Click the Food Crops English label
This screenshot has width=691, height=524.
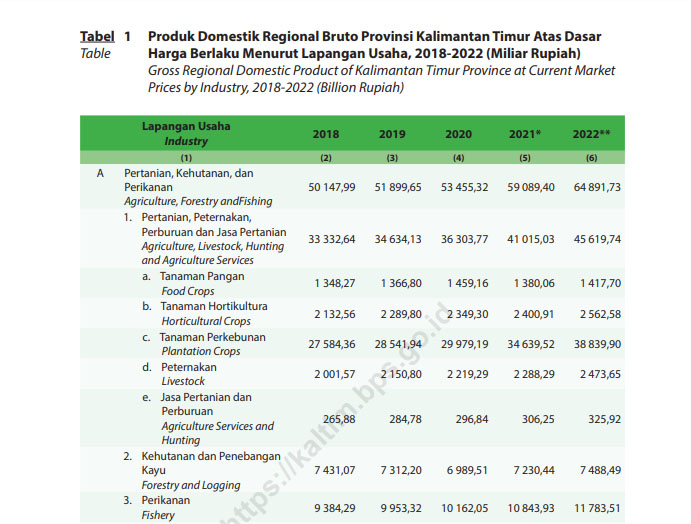[x=188, y=291]
